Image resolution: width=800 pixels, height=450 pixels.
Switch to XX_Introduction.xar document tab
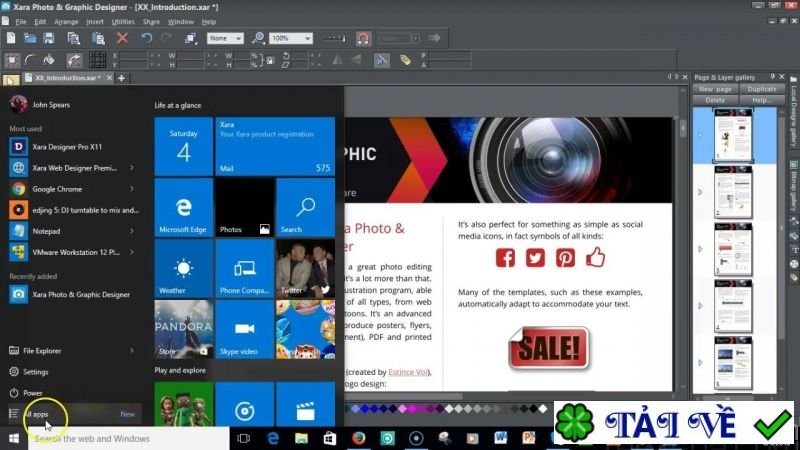67,77
